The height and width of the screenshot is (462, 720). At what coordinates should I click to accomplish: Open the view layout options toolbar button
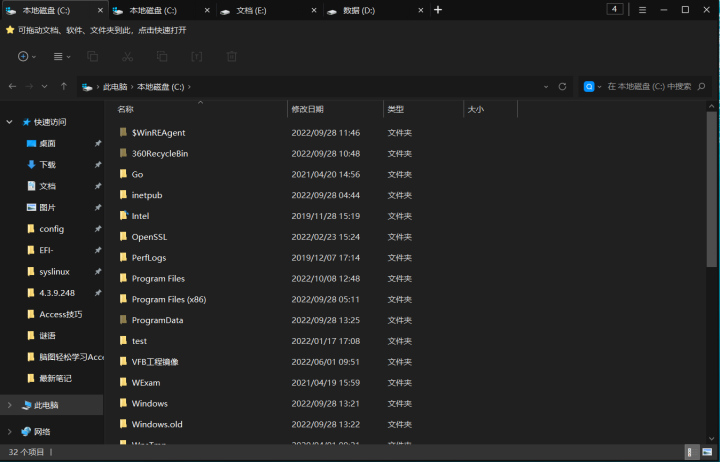[62, 56]
